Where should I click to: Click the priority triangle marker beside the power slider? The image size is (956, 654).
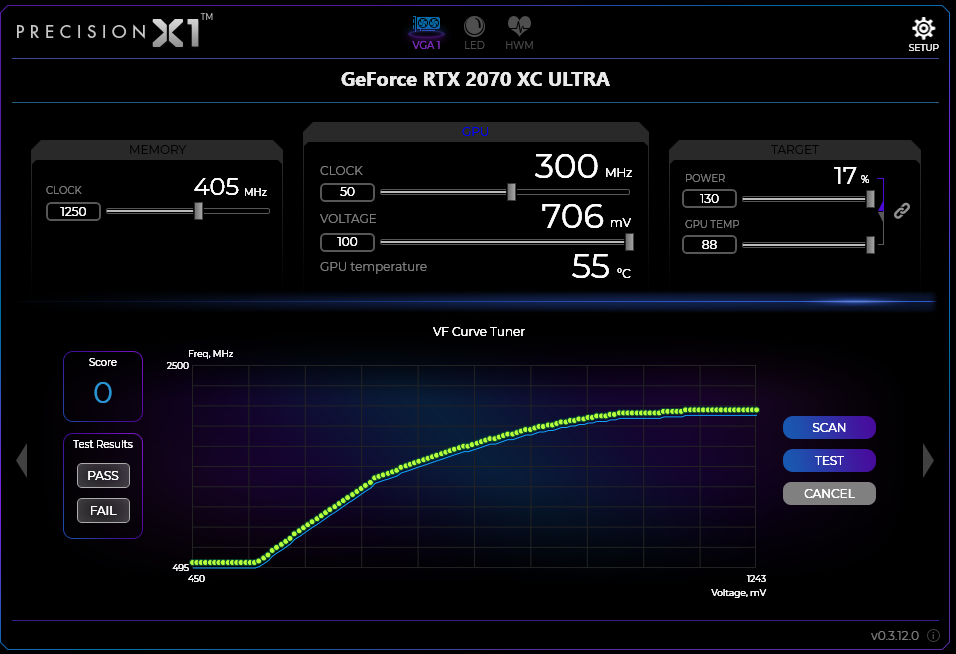point(881,207)
